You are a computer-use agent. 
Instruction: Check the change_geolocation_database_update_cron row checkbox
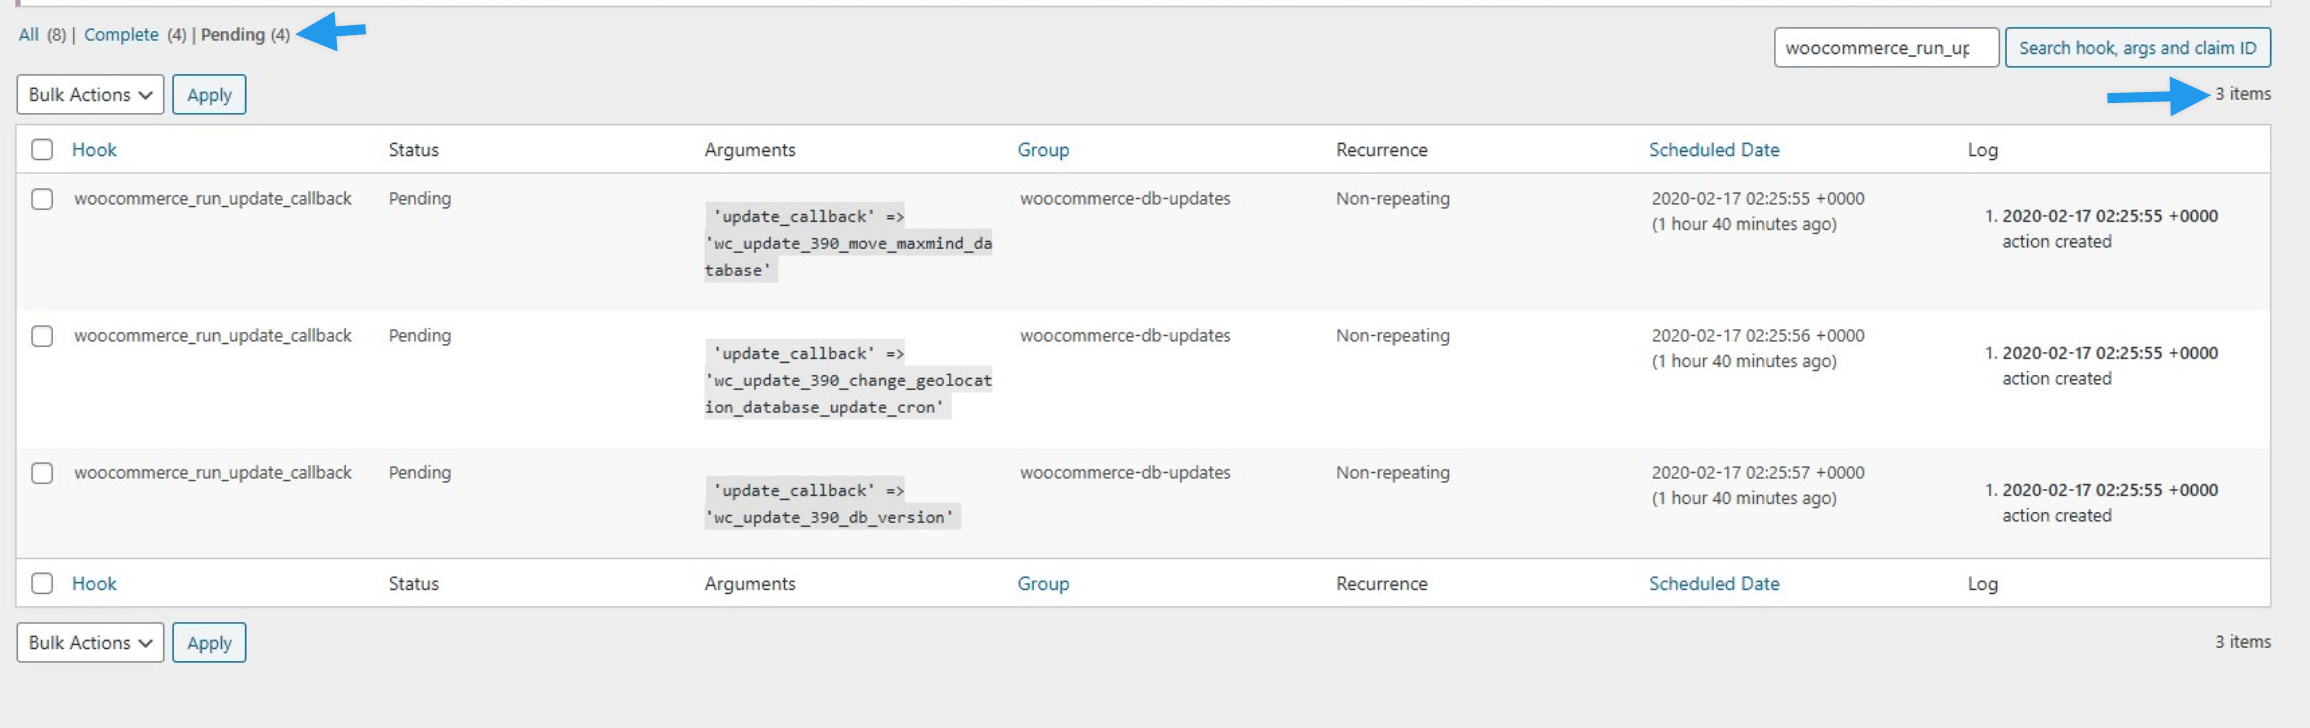coord(42,336)
